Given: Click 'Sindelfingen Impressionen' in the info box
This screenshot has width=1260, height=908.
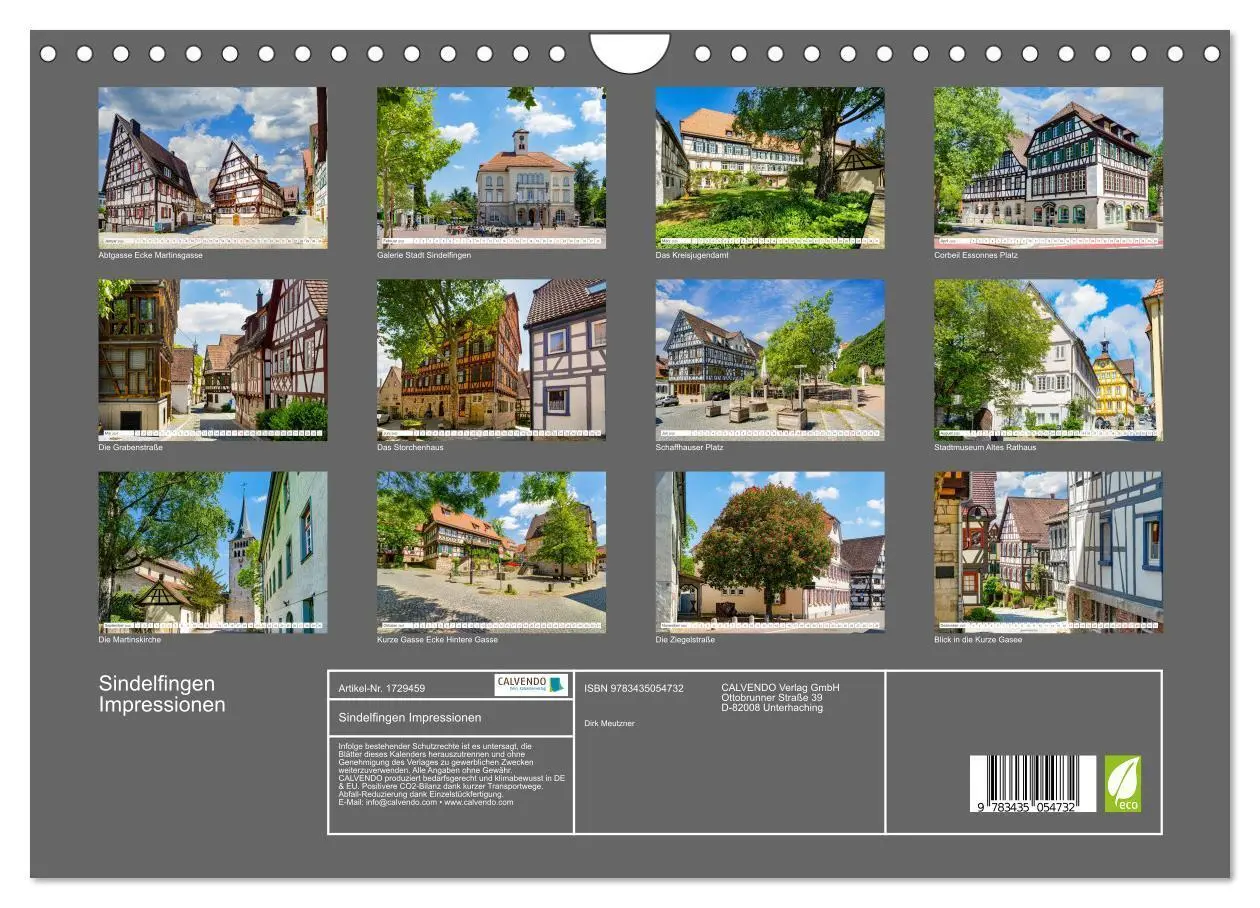Looking at the screenshot, I should coord(410,717).
